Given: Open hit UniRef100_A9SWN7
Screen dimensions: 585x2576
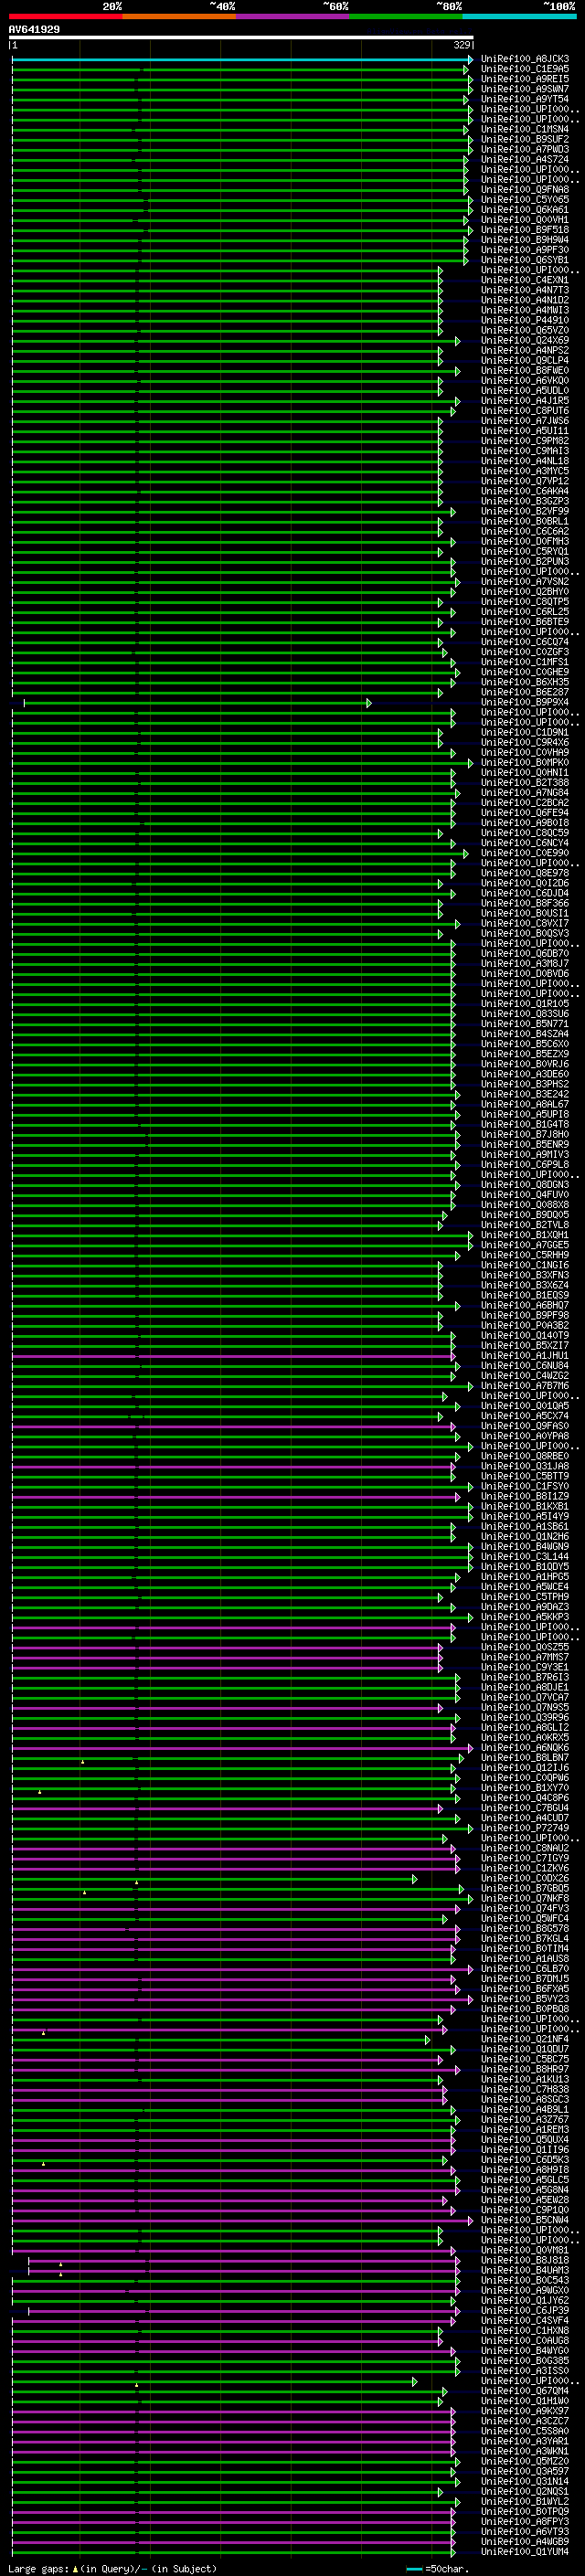Looking at the screenshot, I should [x=525, y=89].
